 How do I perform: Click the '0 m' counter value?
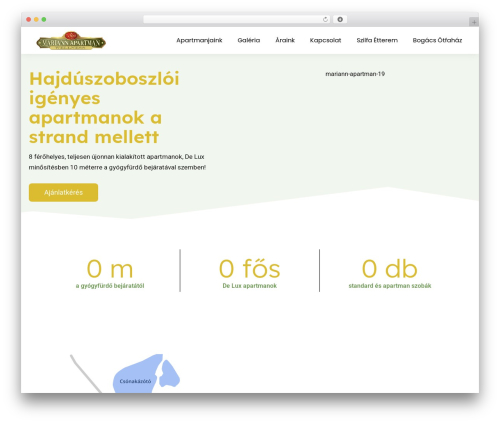(x=110, y=269)
